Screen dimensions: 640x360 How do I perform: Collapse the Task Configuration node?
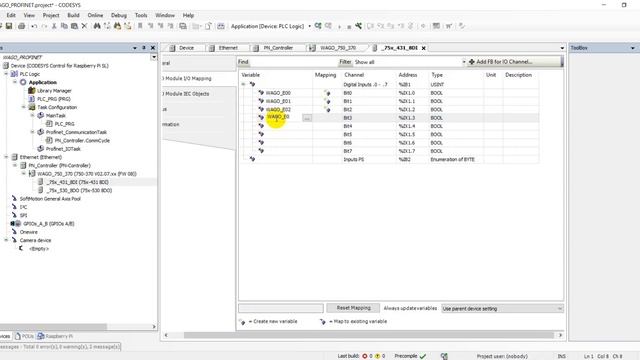point(23,107)
